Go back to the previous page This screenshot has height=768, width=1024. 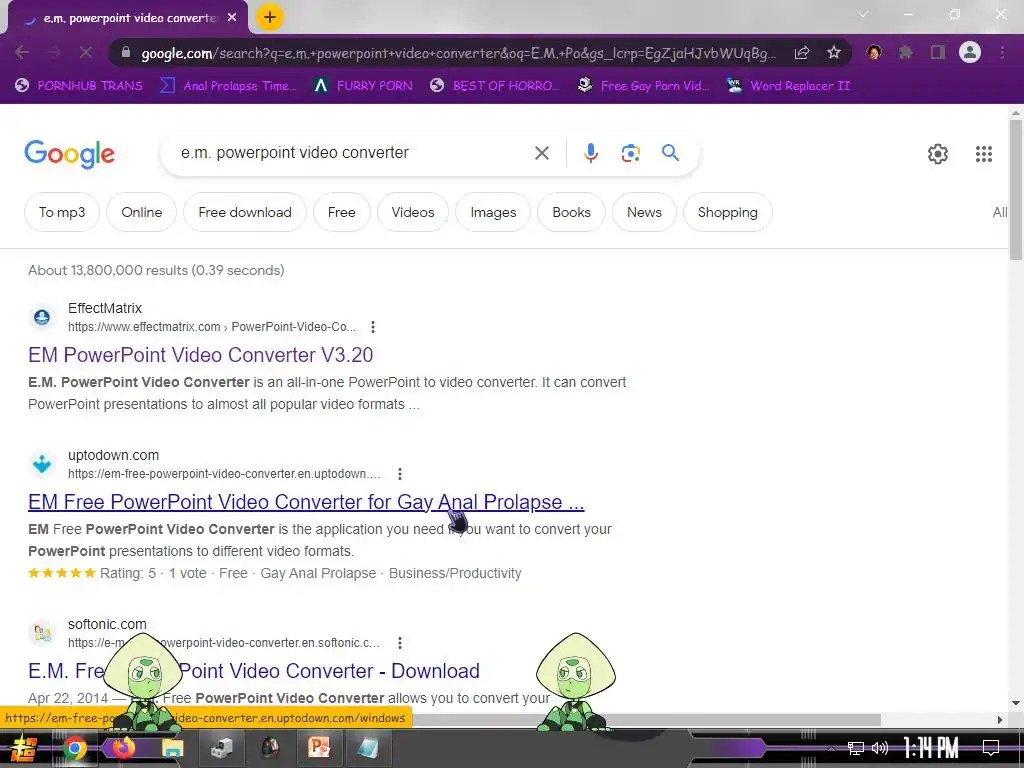(x=22, y=52)
